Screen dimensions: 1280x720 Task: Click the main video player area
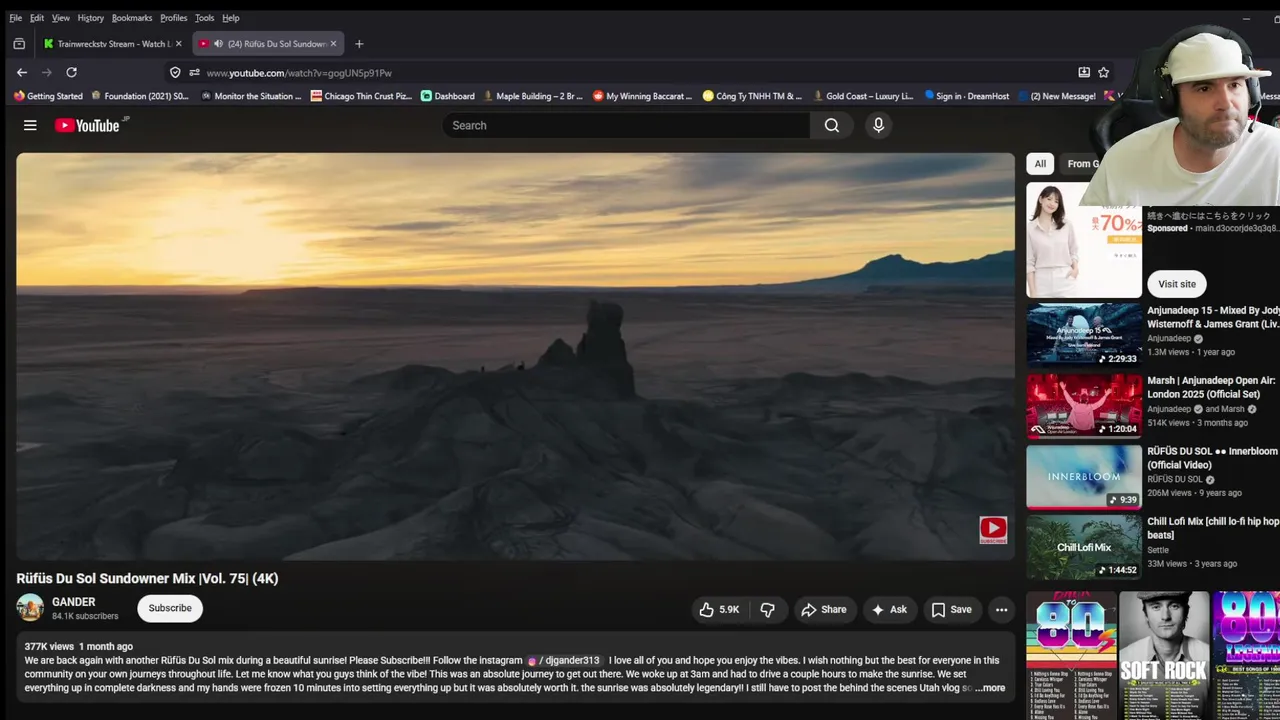pos(515,357)
